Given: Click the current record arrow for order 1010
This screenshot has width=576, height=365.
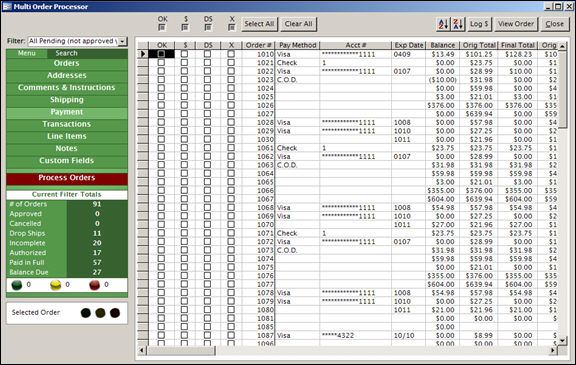Looking at the screenshot, I should point(143,54).
